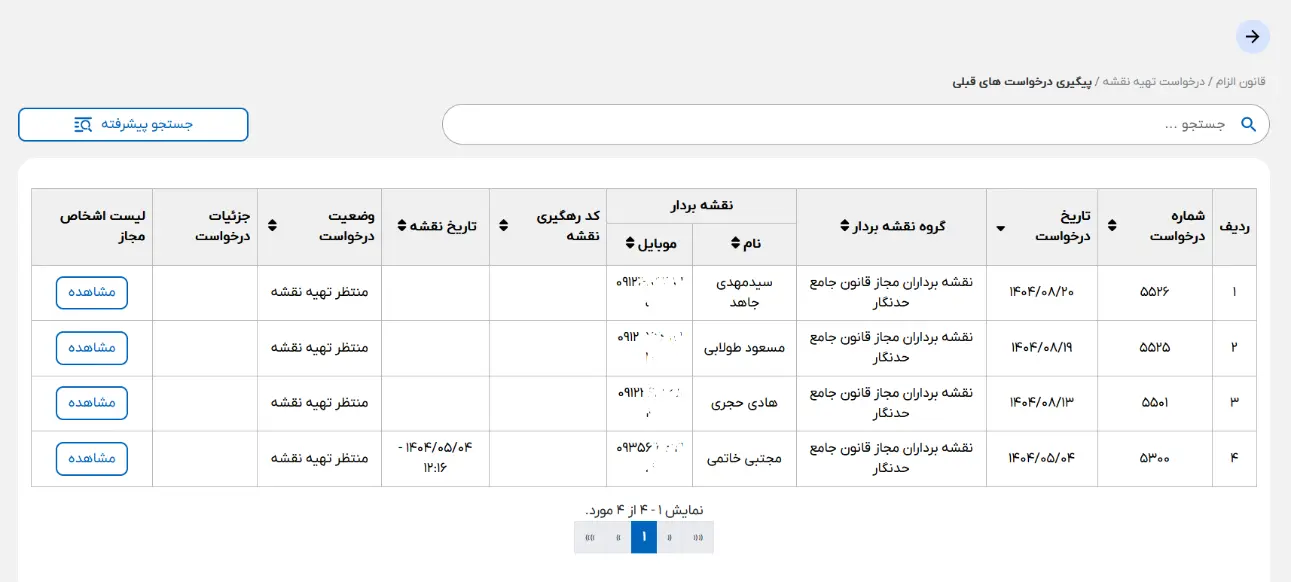Viewport: 1291px width, 582px height.
Task: Sort by شماره درخواست column arrows
Action: pyautogui.click(x=1112, y=226)
